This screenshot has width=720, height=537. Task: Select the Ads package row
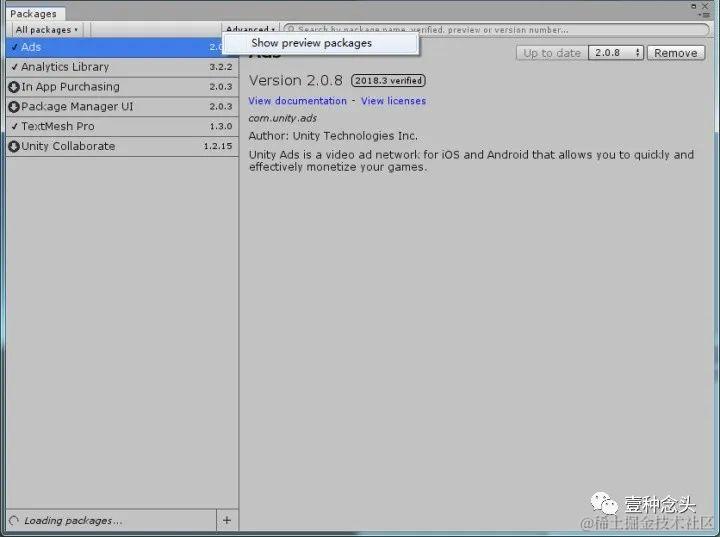point(122,47)
